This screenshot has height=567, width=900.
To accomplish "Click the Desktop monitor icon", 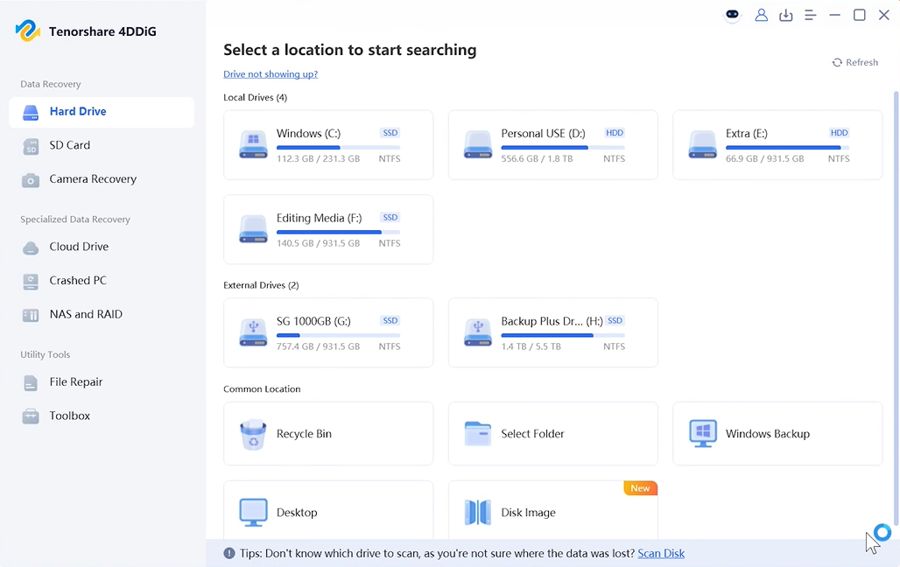I will 253,512.
